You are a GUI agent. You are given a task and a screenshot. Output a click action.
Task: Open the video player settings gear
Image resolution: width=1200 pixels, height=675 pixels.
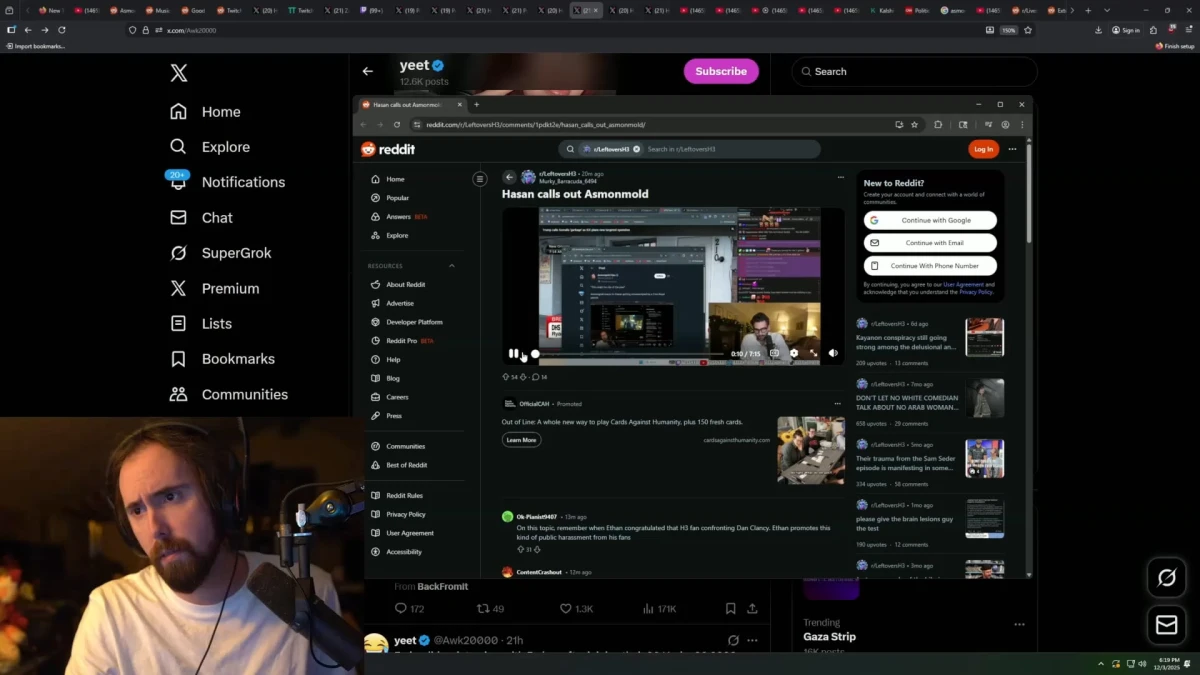point(795,352)
